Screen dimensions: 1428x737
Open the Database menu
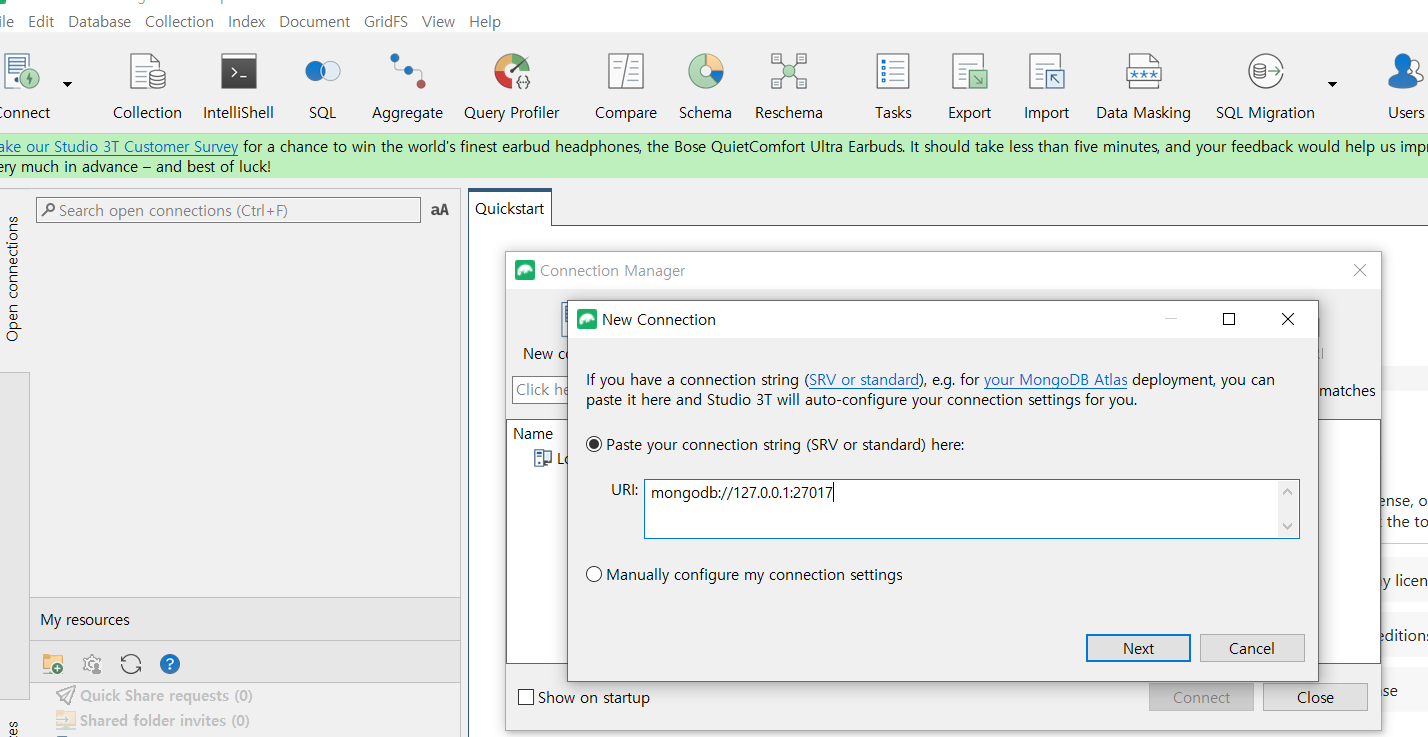[99, 21]
